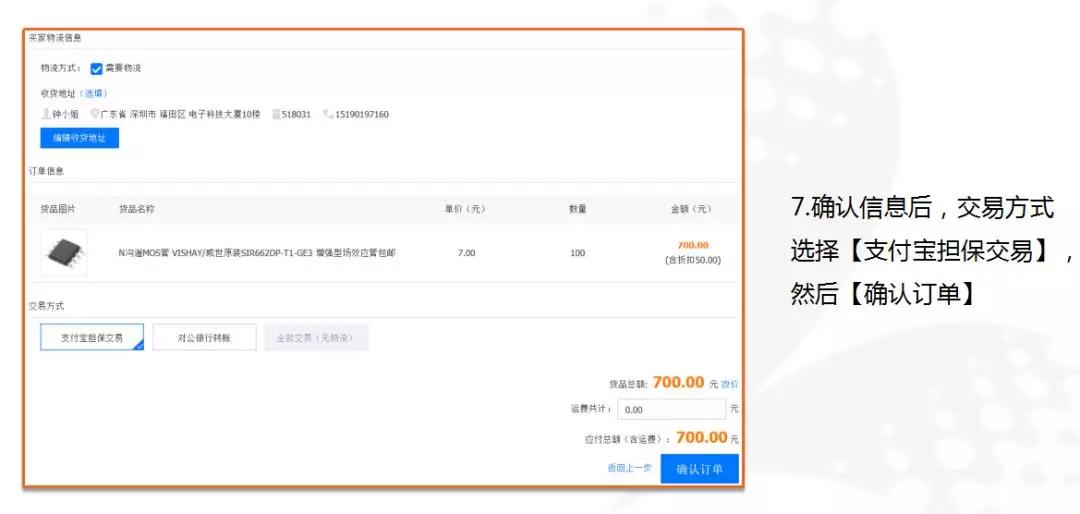Open the MOS chip product thumbnail
The width and height of the screenshot is (1080, 514).
(x=64, y=253)
